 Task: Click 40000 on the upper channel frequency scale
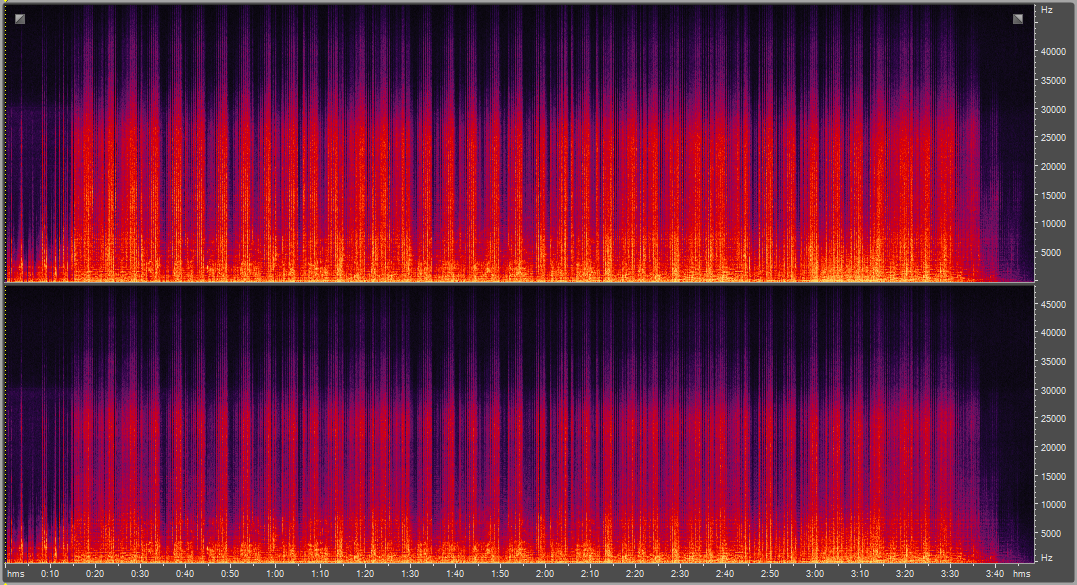(1054, 52)
